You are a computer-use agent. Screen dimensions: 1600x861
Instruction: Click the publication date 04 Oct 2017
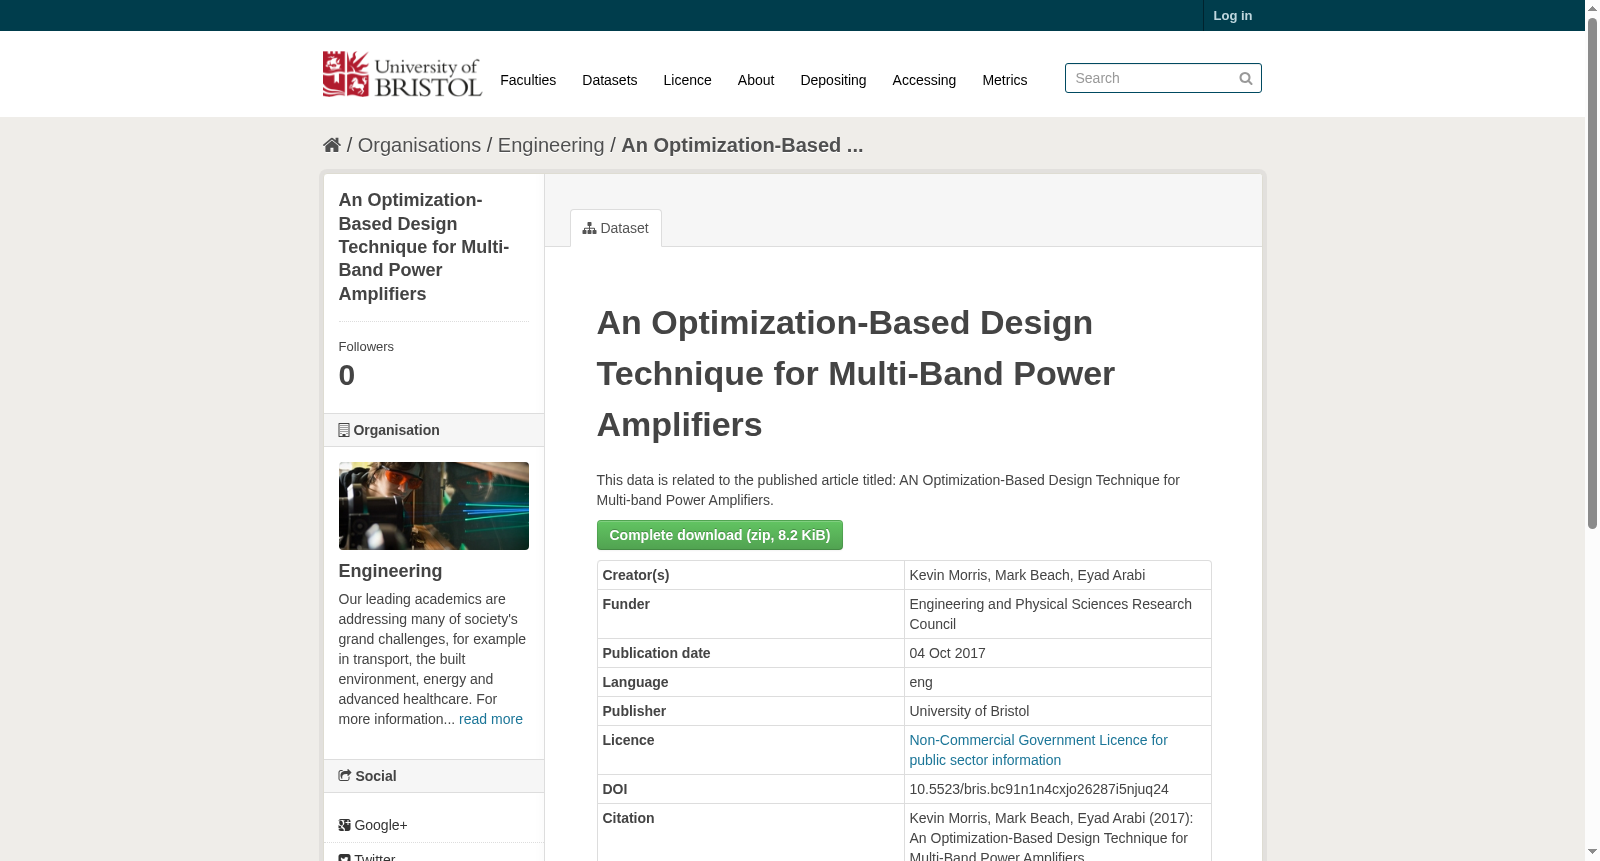click(x=947, y=653)
